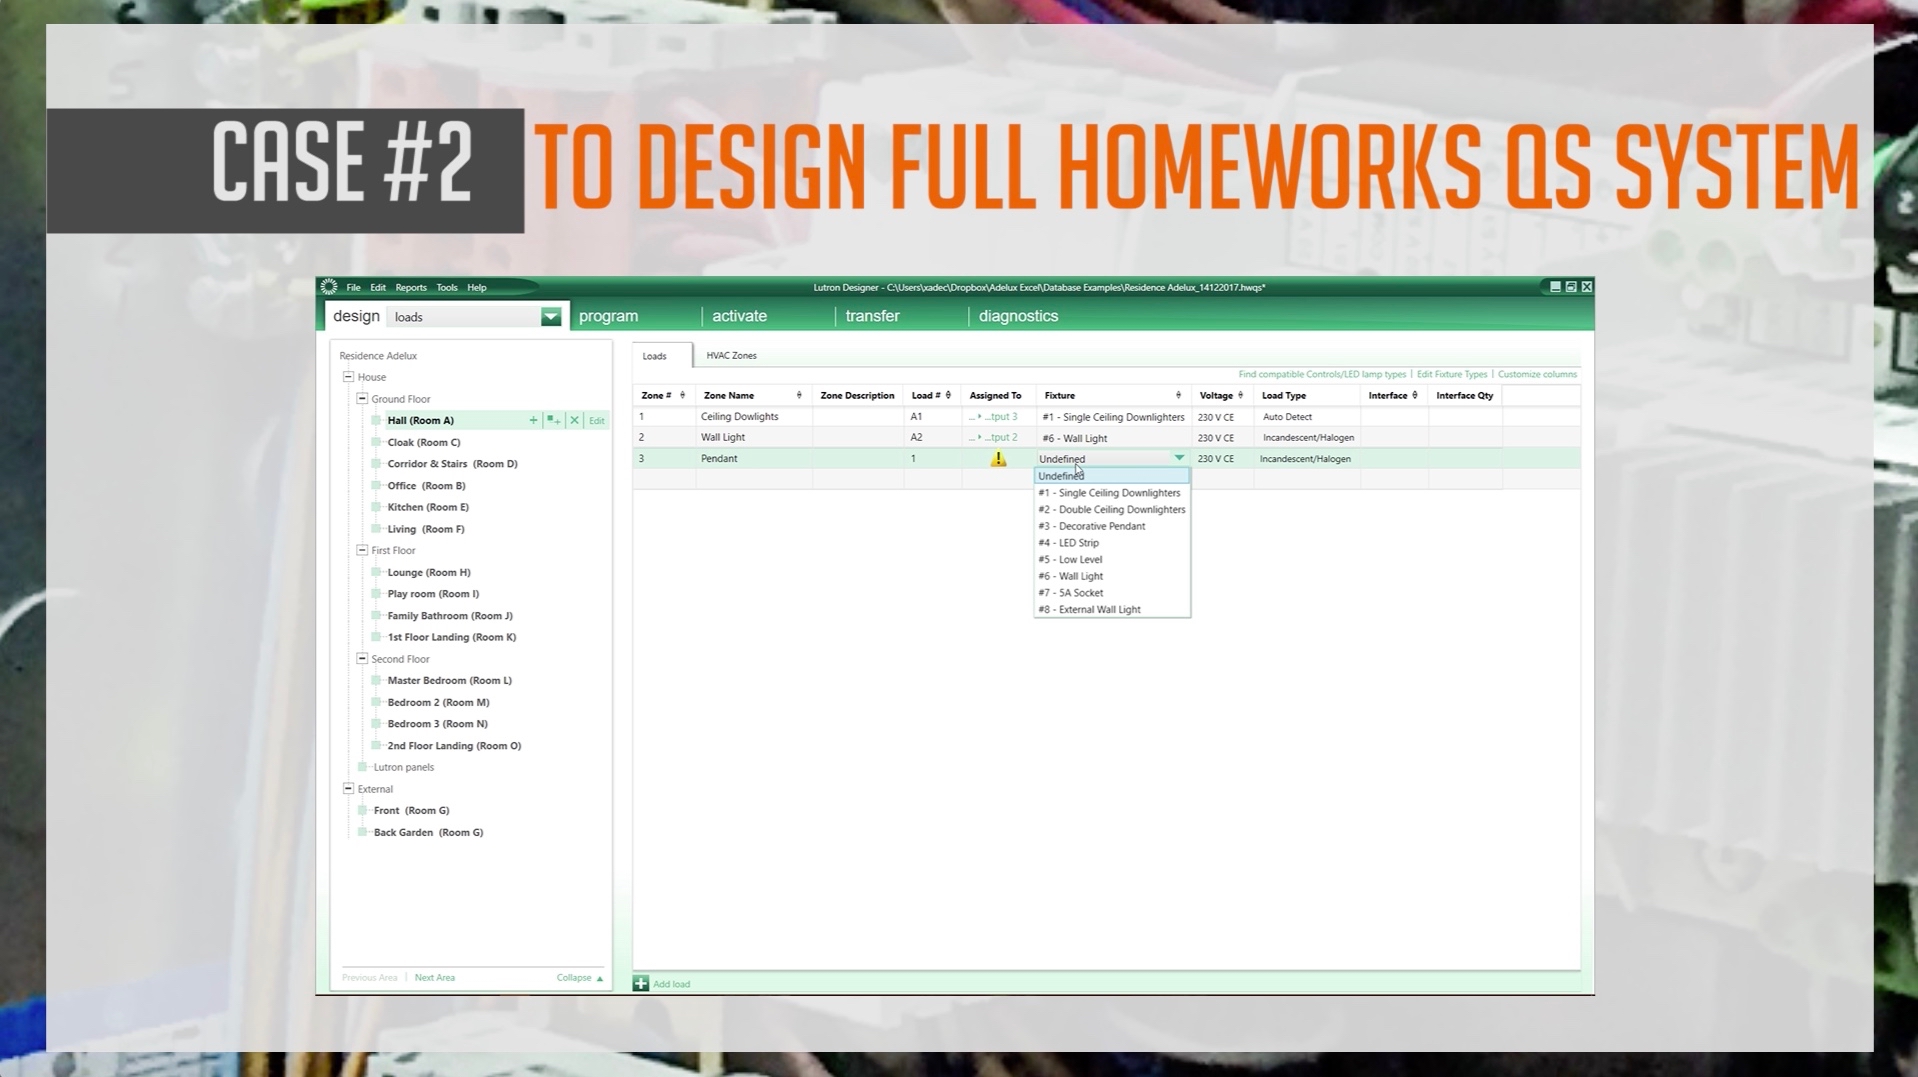
Task: Click sort icon on Zone # column
Action: point(682,396)
